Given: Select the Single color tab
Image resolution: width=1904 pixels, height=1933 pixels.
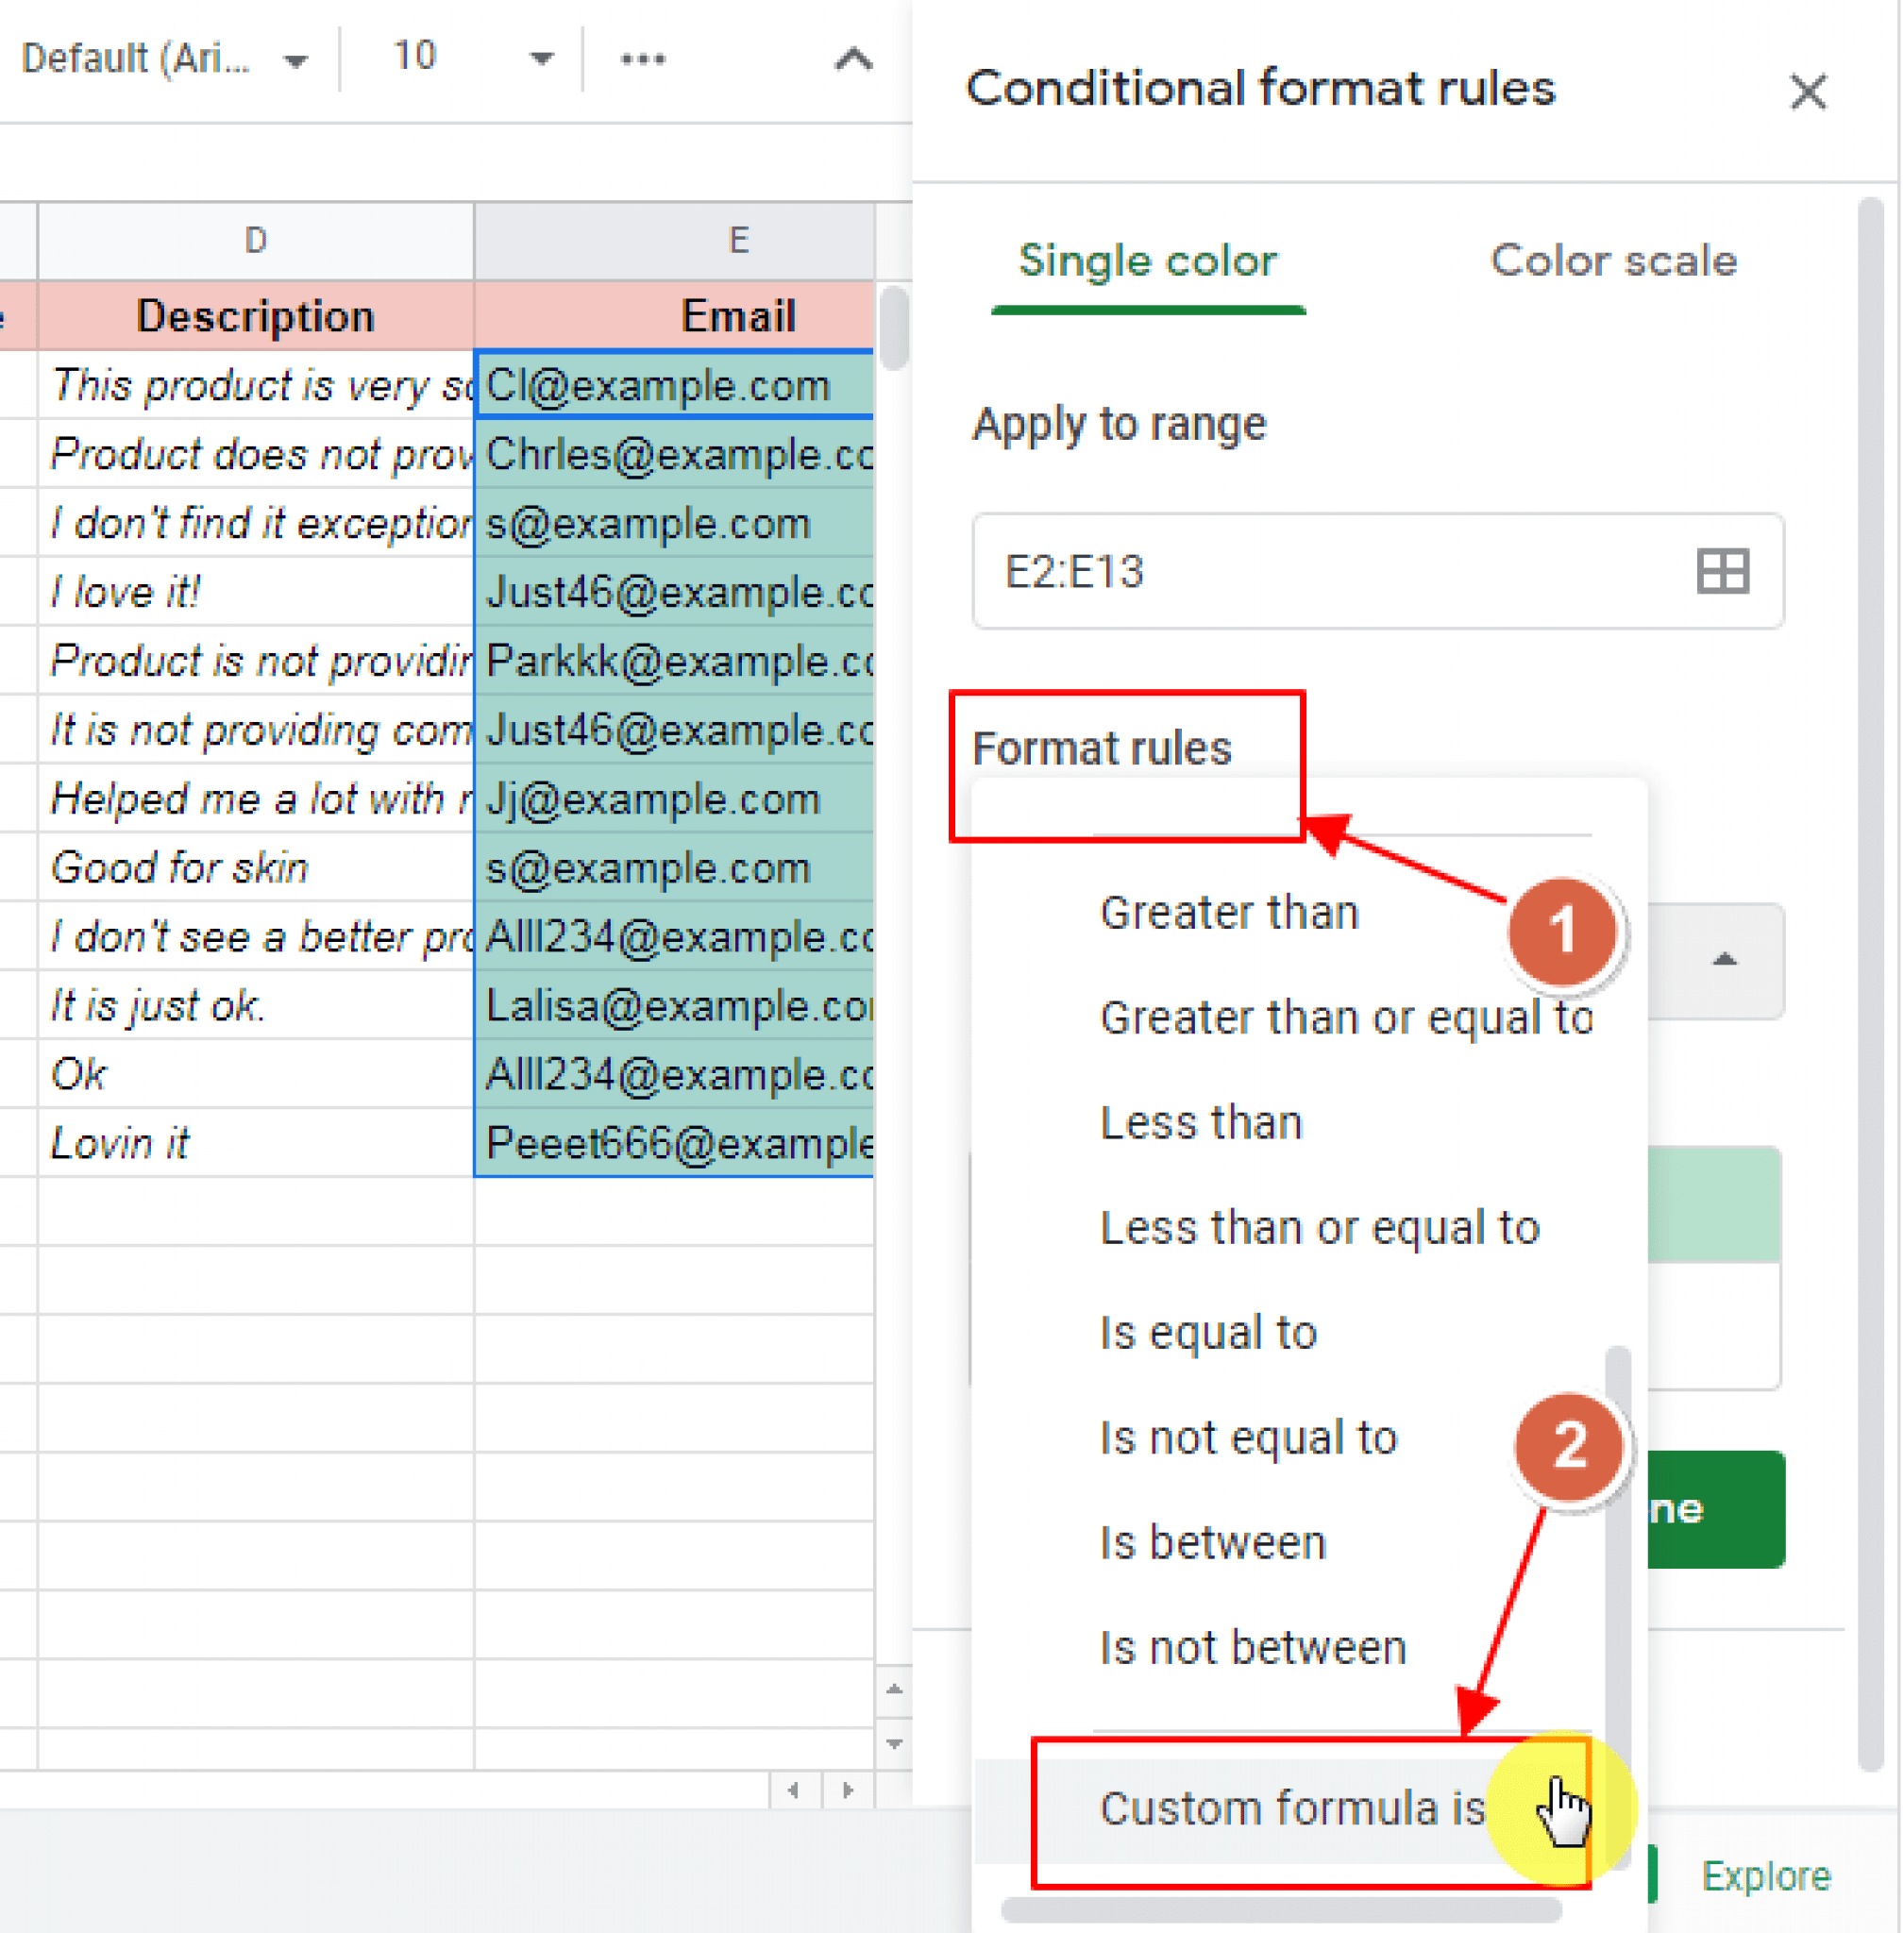Looking at the screenshot, I should 1147,261.
